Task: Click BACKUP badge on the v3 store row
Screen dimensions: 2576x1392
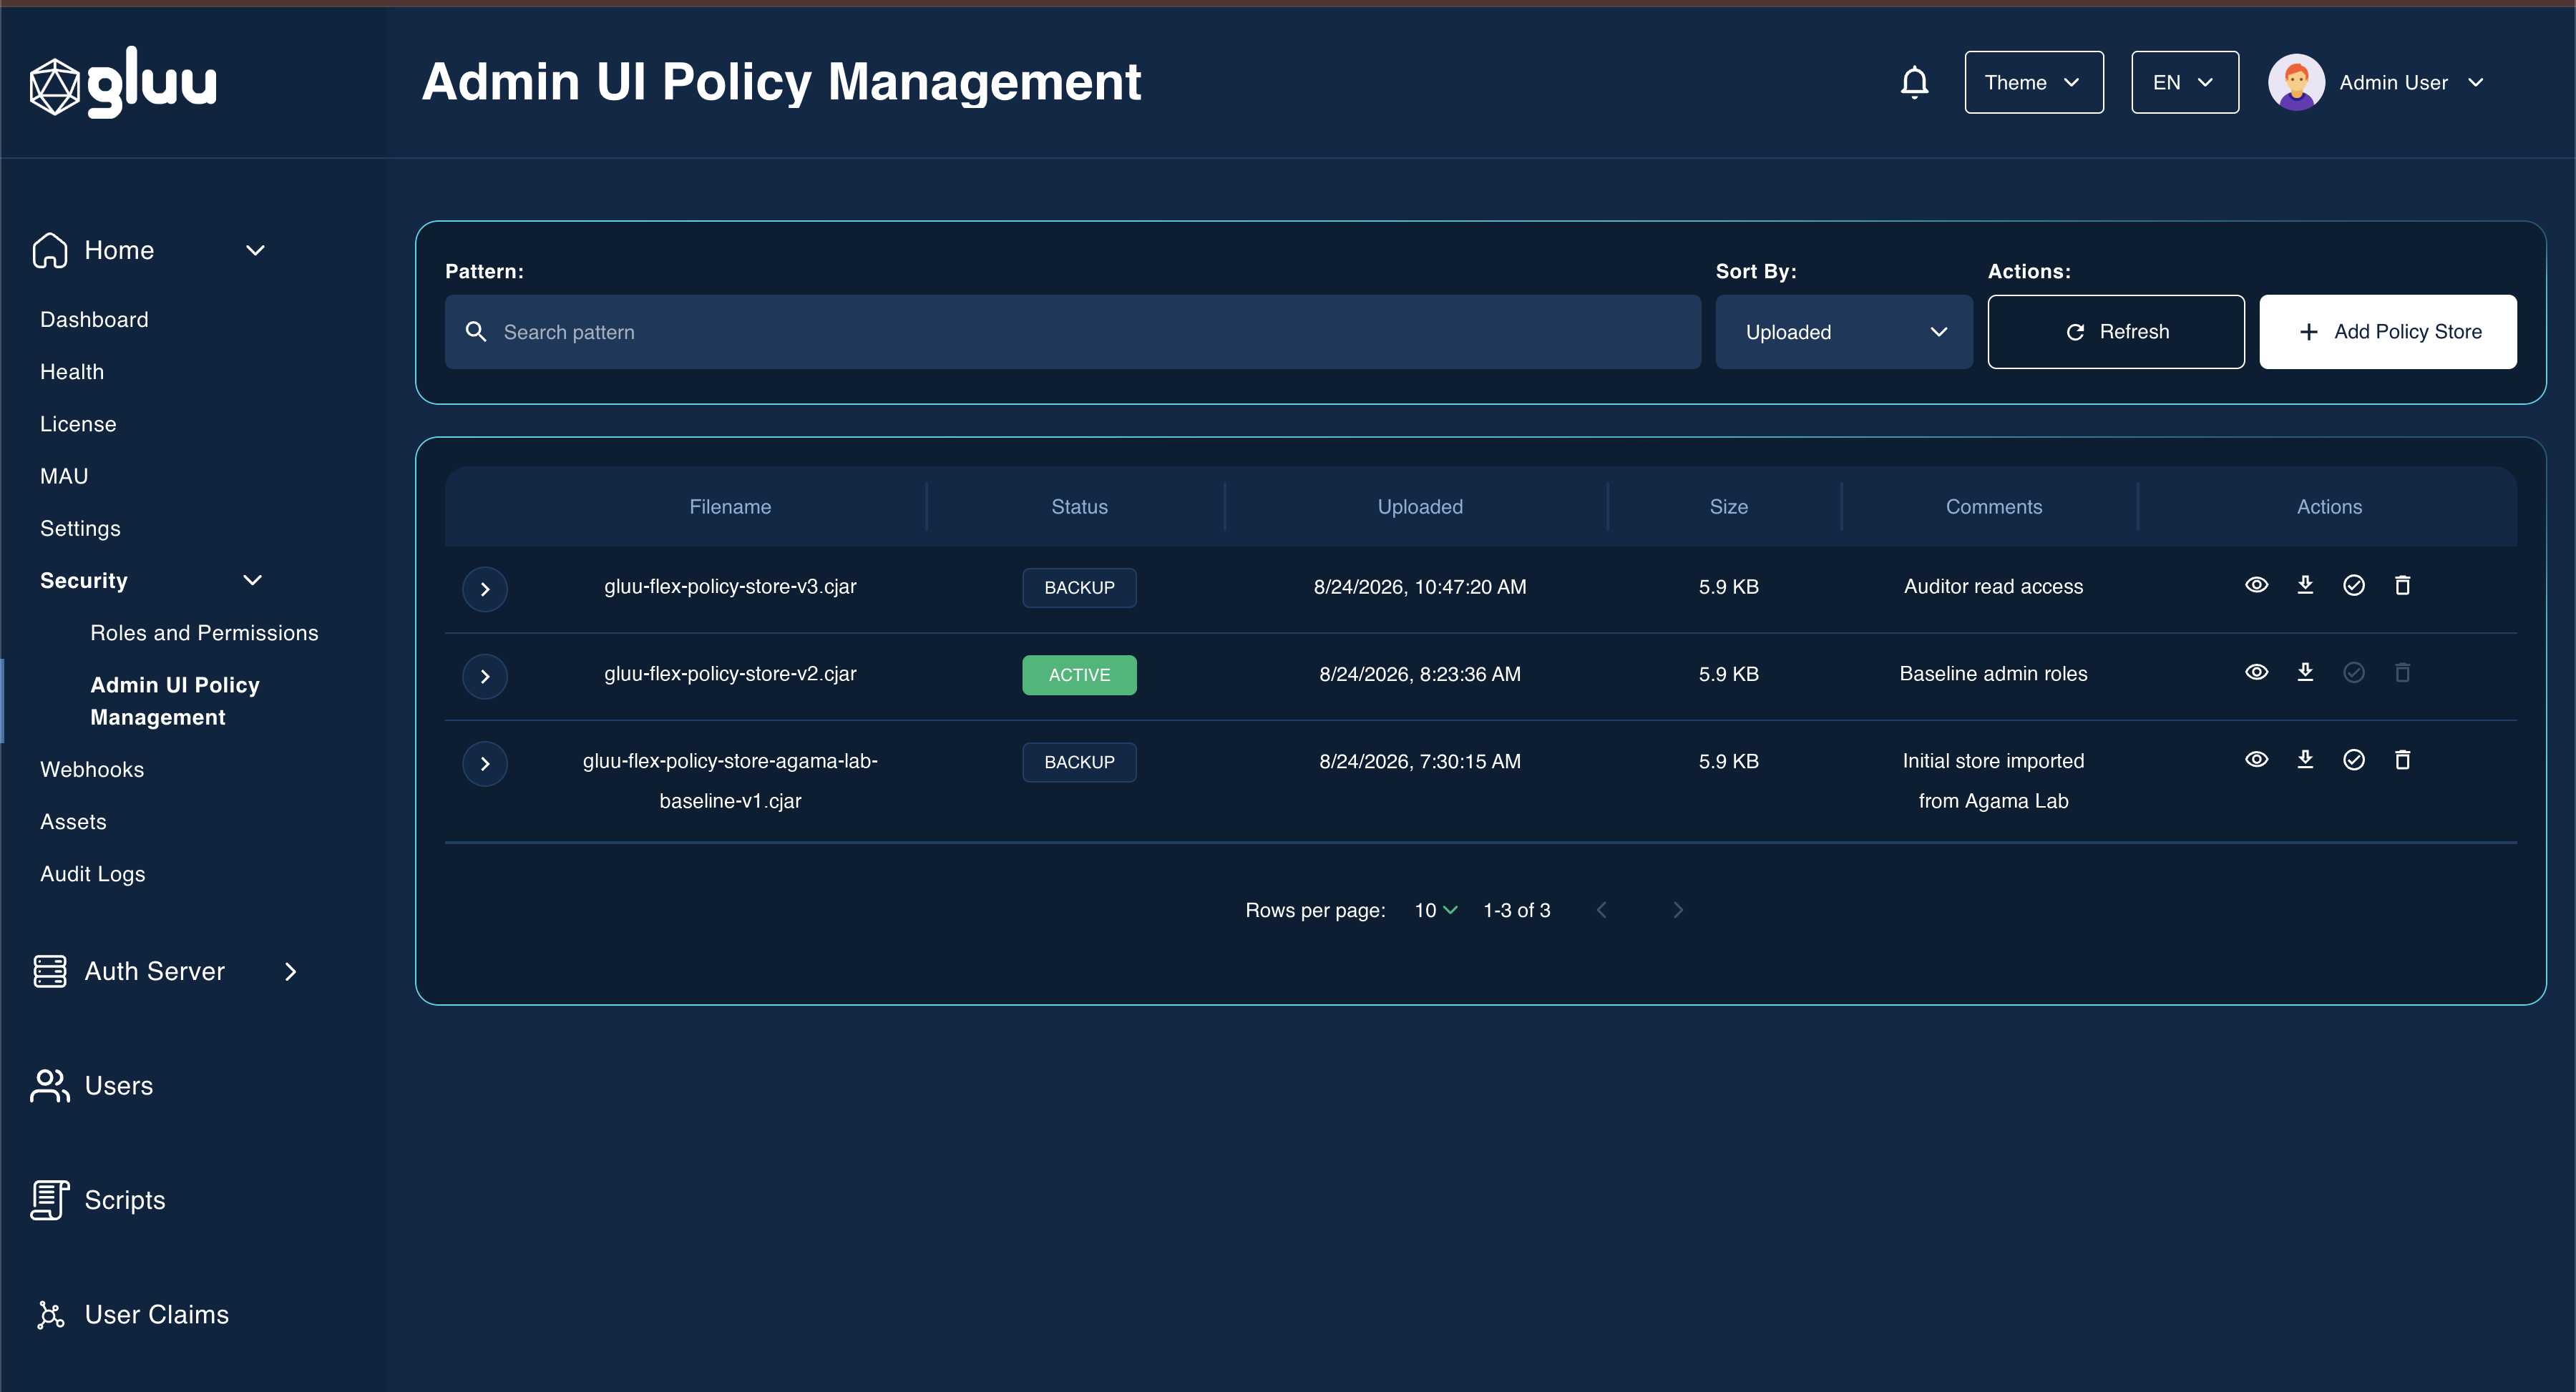Action: pos(1079,588)
